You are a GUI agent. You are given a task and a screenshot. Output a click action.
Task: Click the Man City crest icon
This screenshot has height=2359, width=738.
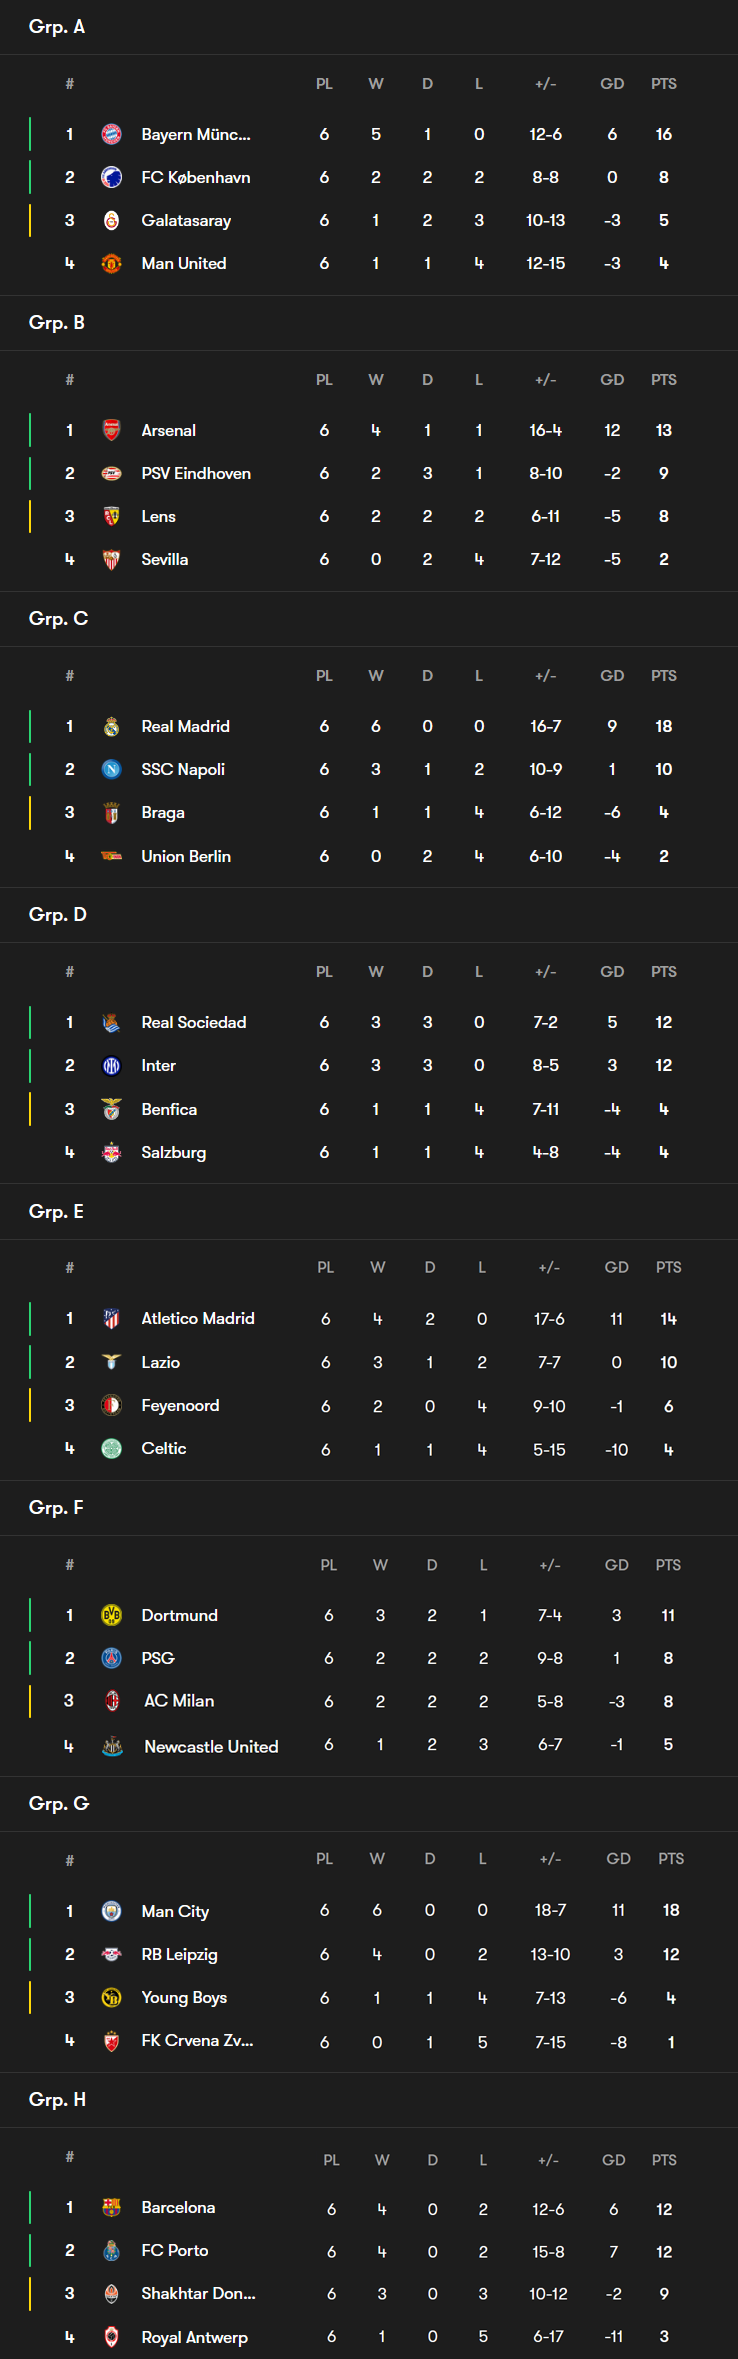[112, 1911]
